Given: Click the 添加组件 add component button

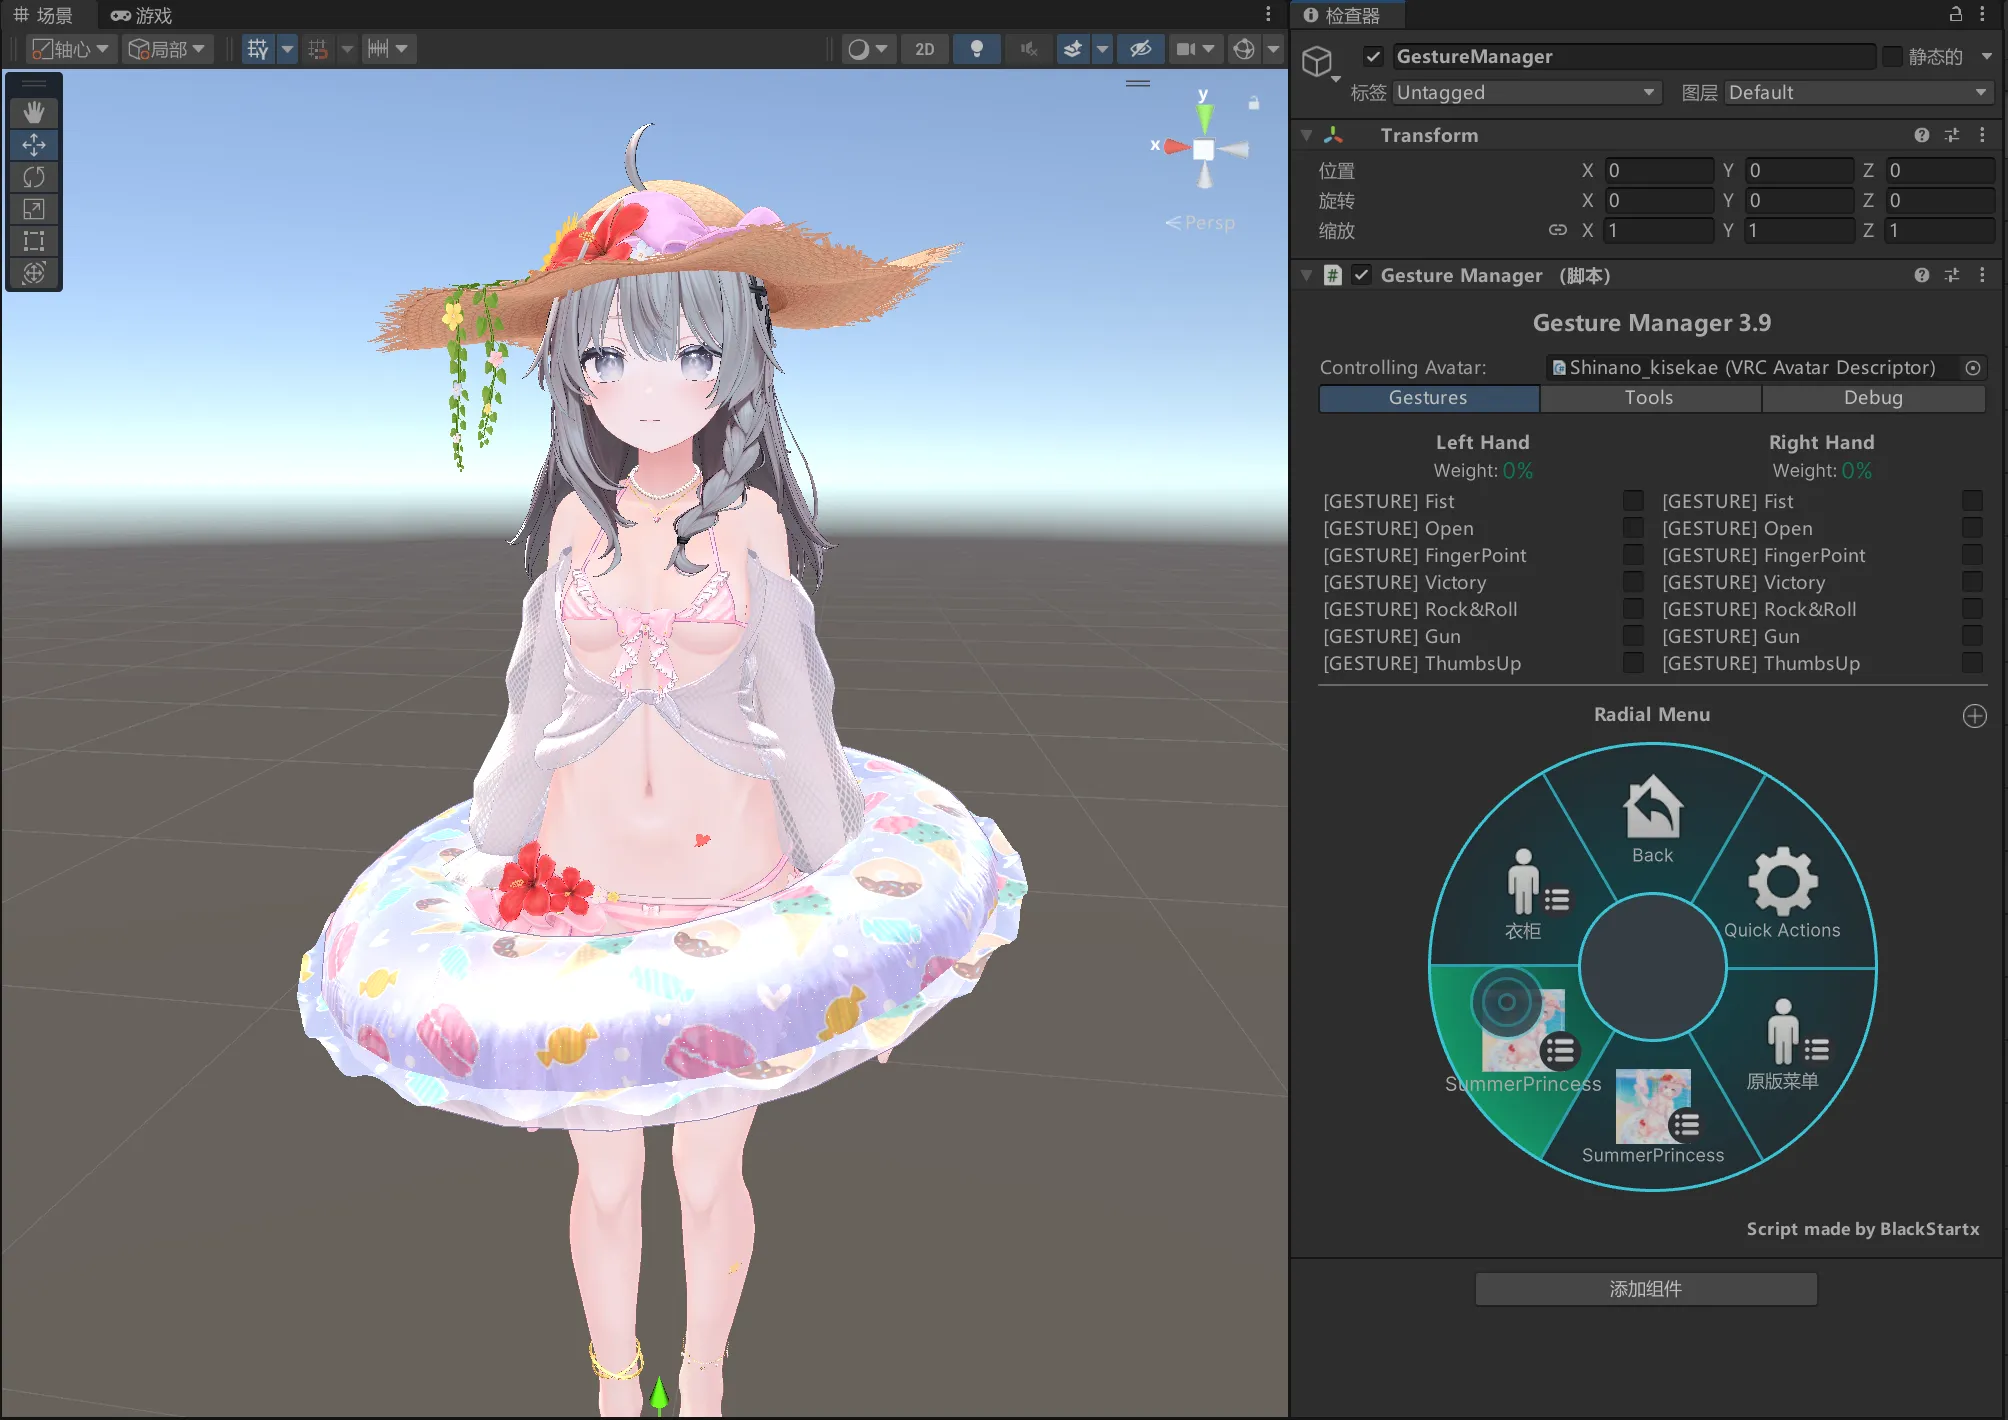Looking at the screenshot, I should click(1646, 1289).
